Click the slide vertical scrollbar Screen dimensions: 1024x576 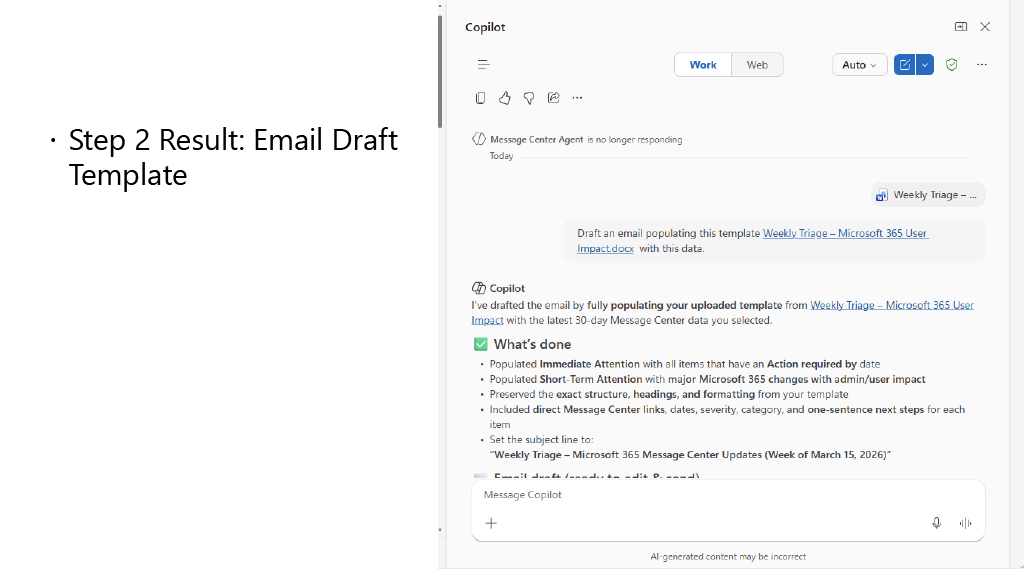pos(440,72)
